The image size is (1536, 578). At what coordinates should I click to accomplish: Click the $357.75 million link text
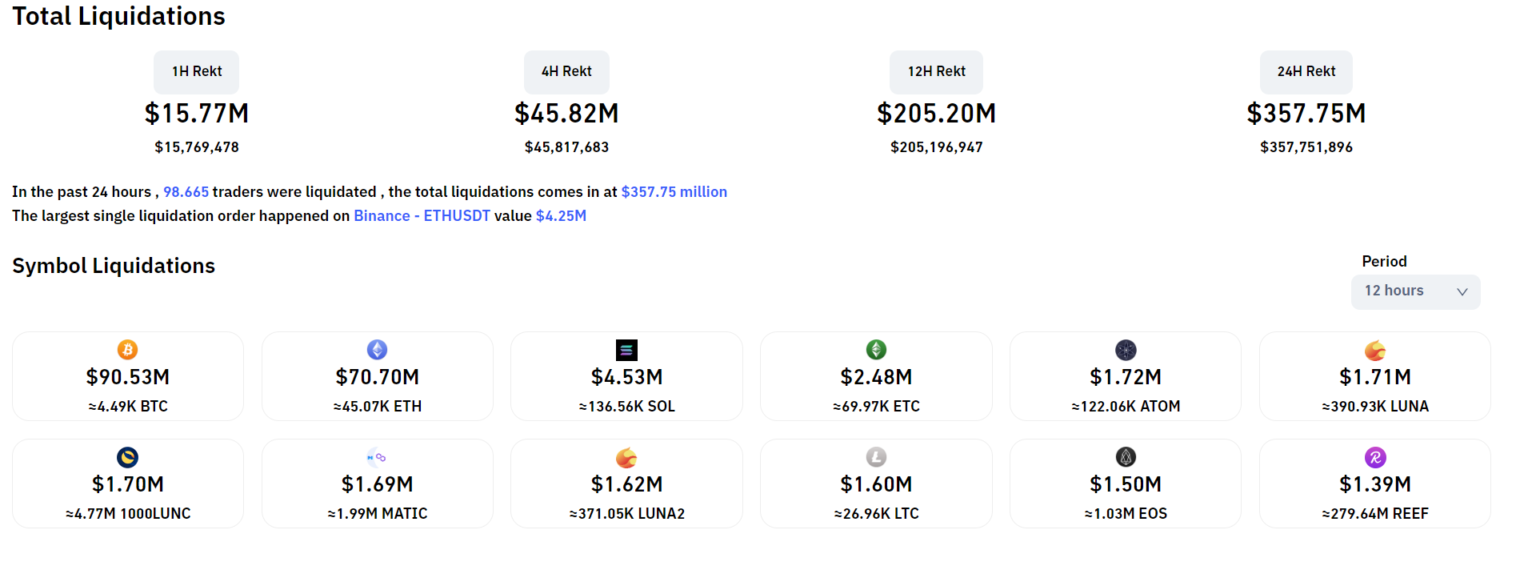(674, 191)
